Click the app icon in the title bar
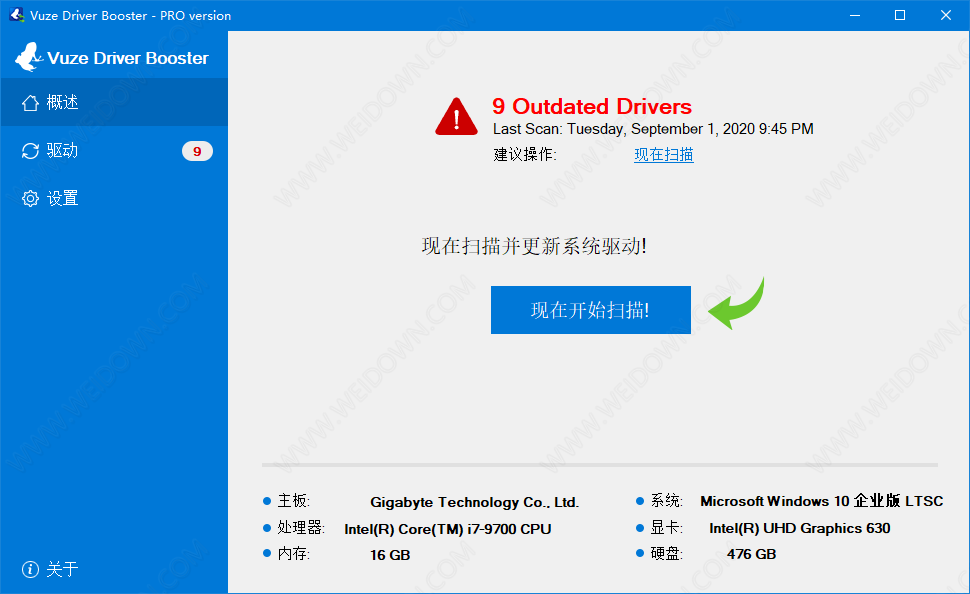 point(16,15)
